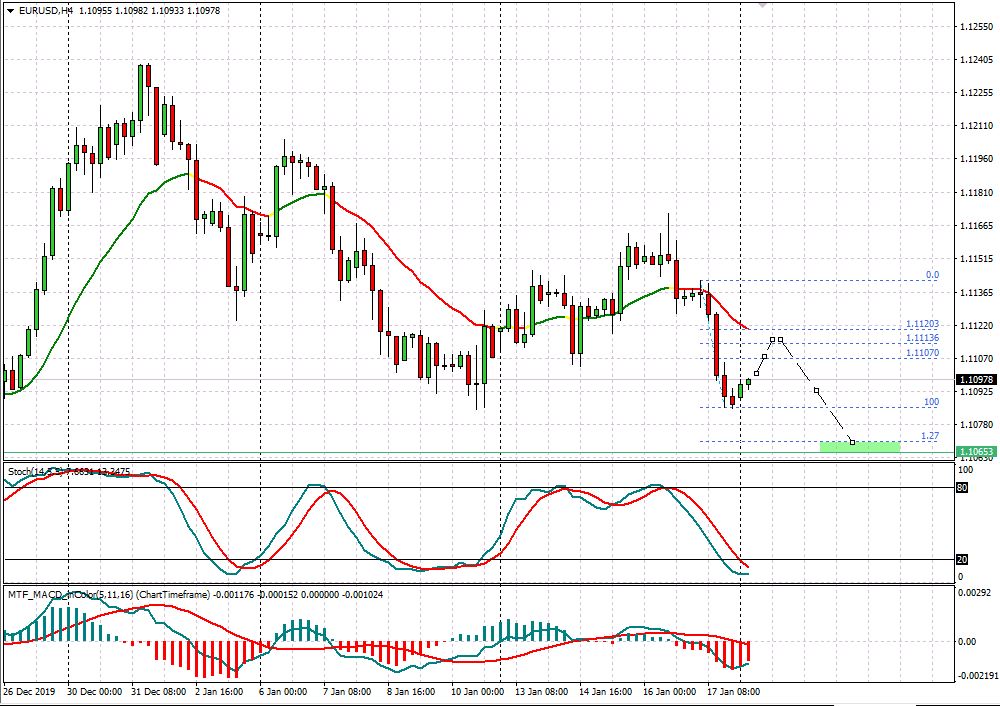The width and height of the screenshot is (1000, 706).
Task: Select the current price tag 1.10978
Action: pos(973,379)
